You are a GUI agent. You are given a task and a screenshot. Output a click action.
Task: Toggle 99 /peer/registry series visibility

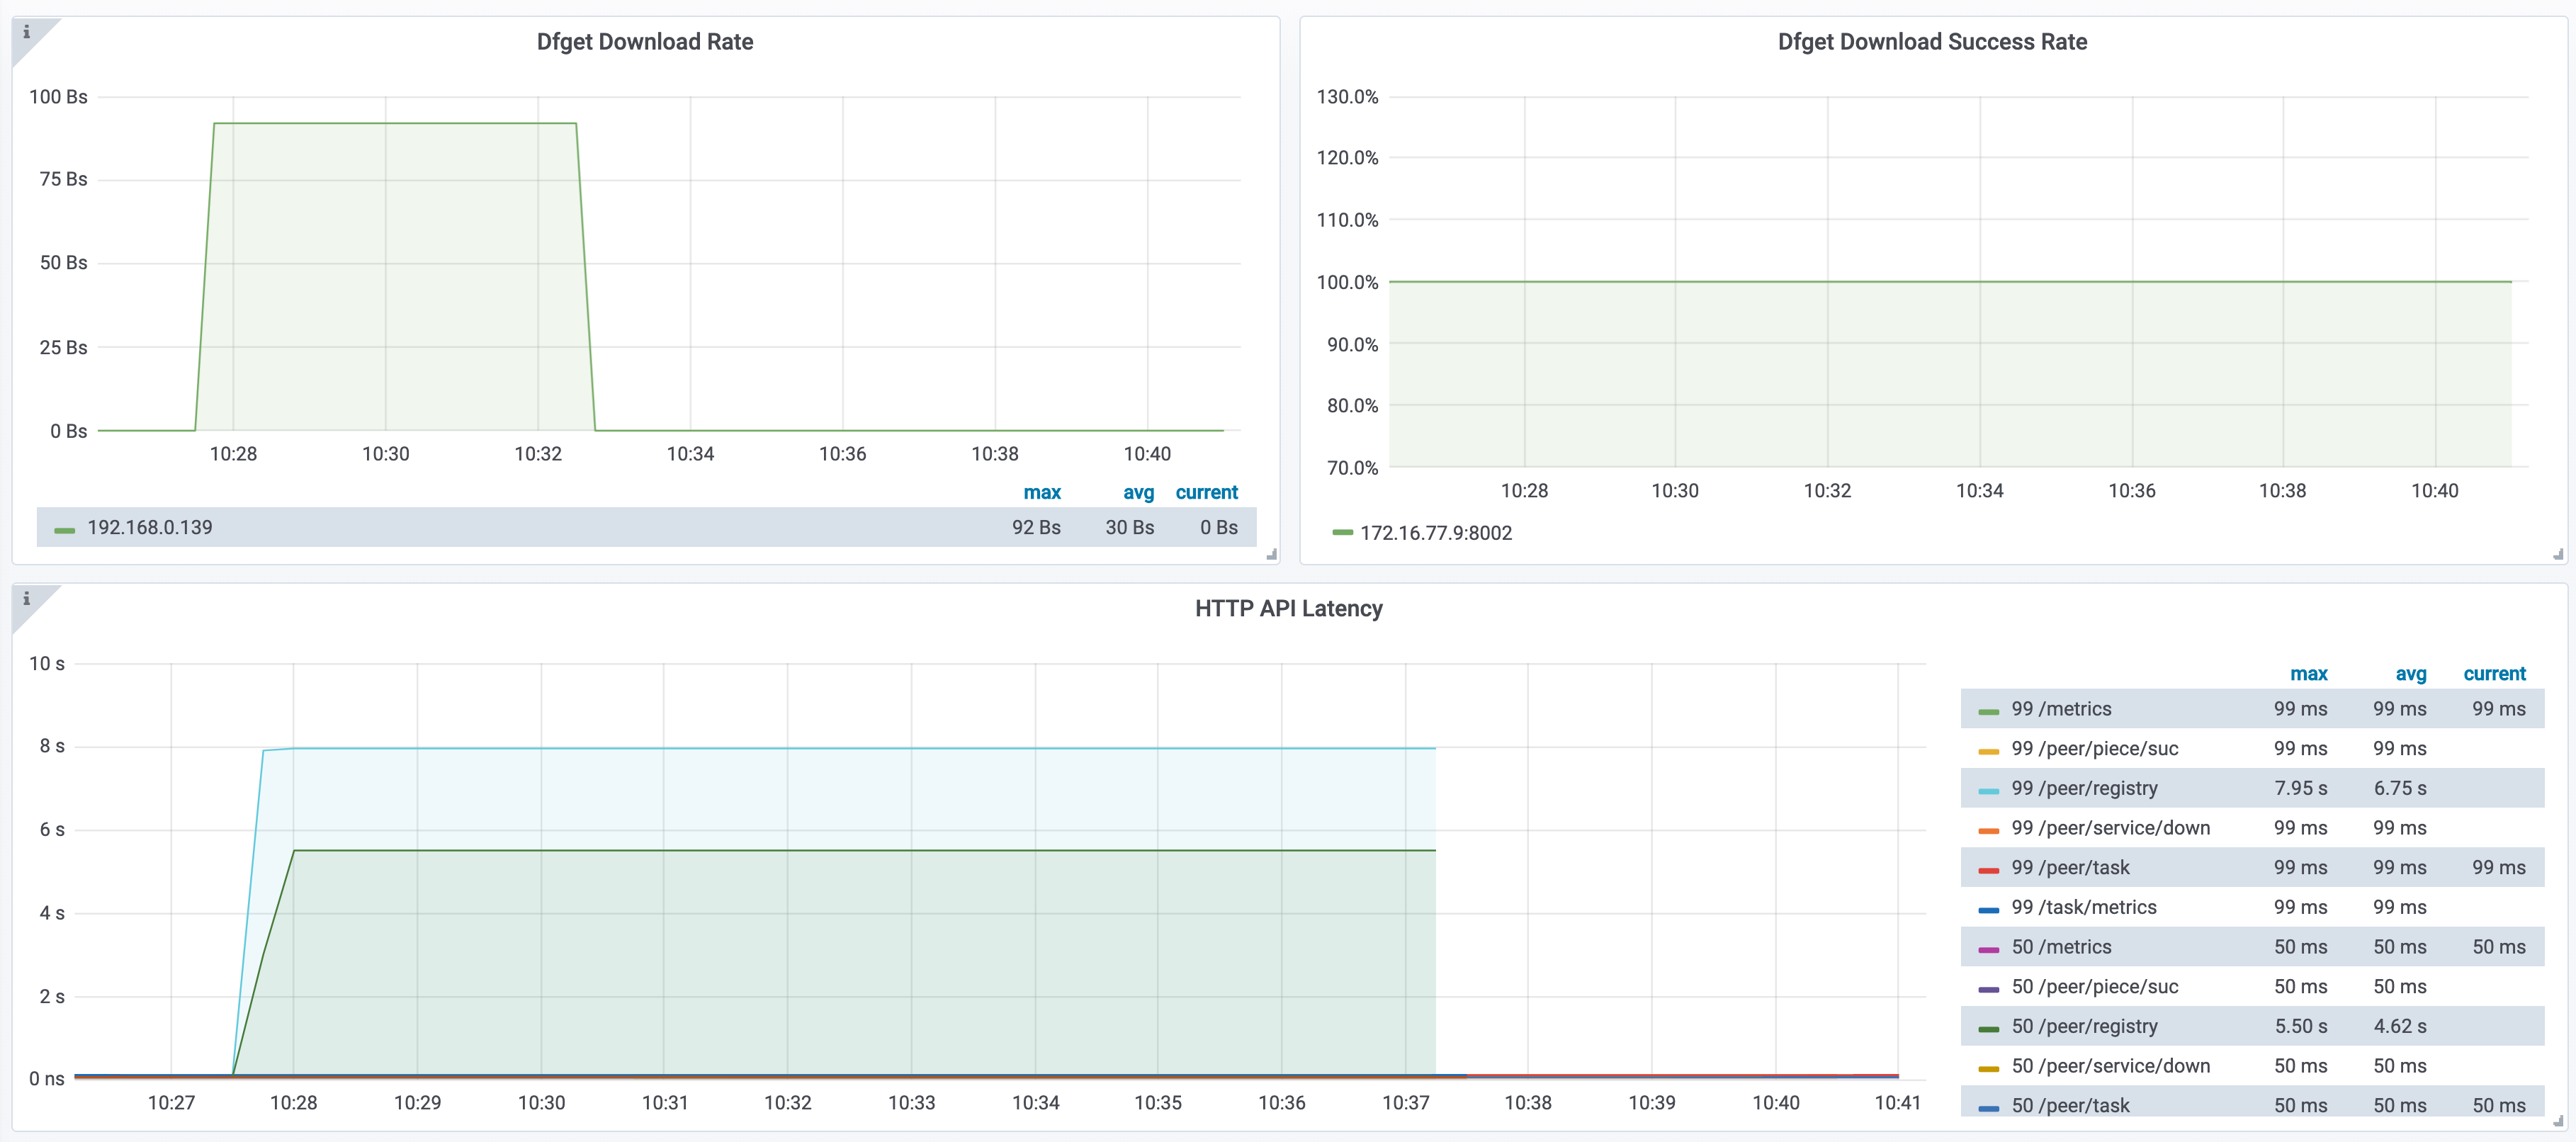(2085, 788)
